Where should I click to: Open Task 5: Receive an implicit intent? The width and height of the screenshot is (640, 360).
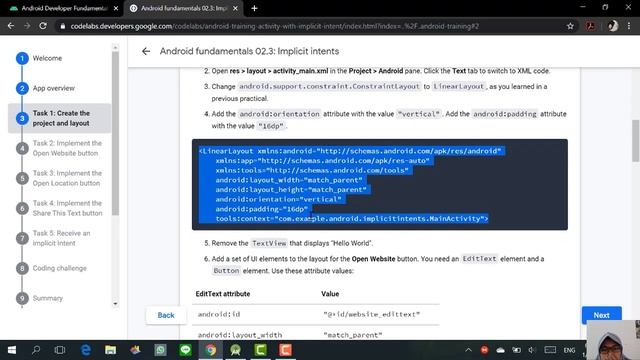(x=61, y=238)
